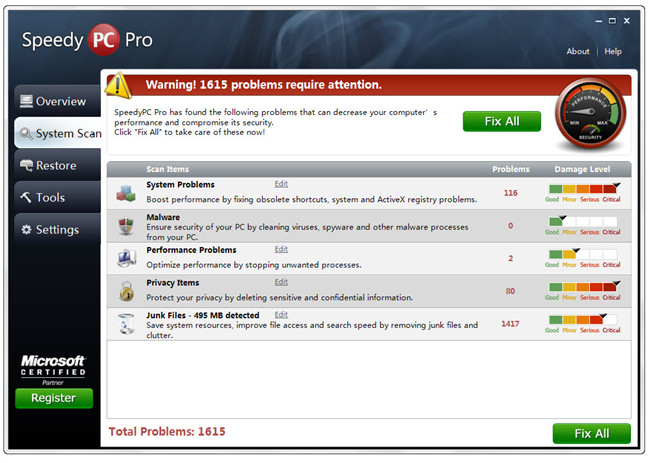Image resolution: width=650 pixels, height=463 pixels.
Task: Click the Privacy Items damage level bar
Action: [583, 287]
